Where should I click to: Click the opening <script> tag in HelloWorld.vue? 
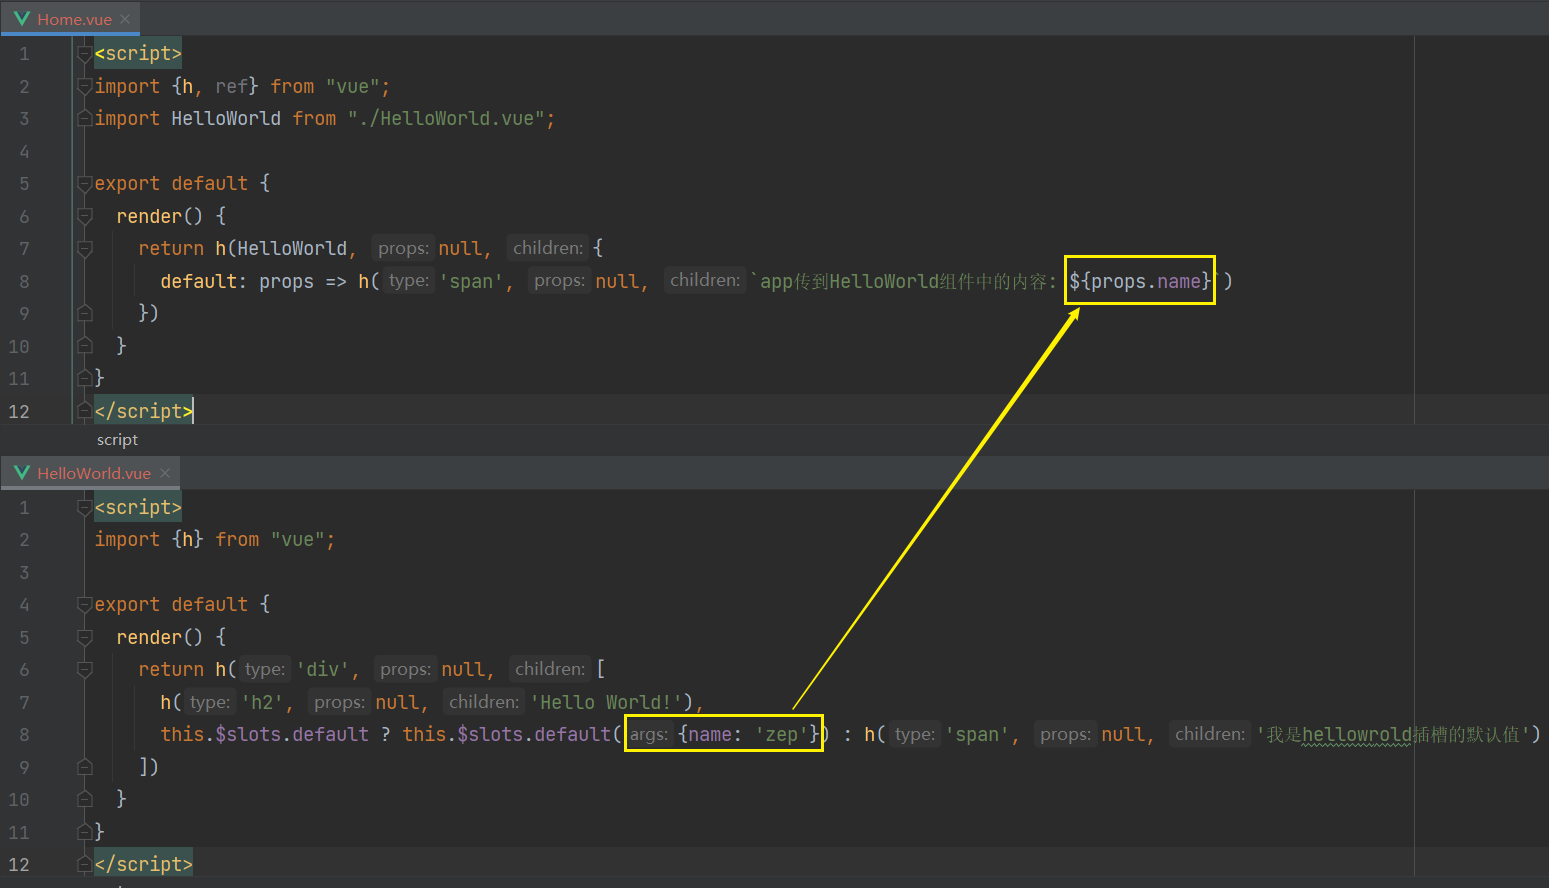coord(138,508)
